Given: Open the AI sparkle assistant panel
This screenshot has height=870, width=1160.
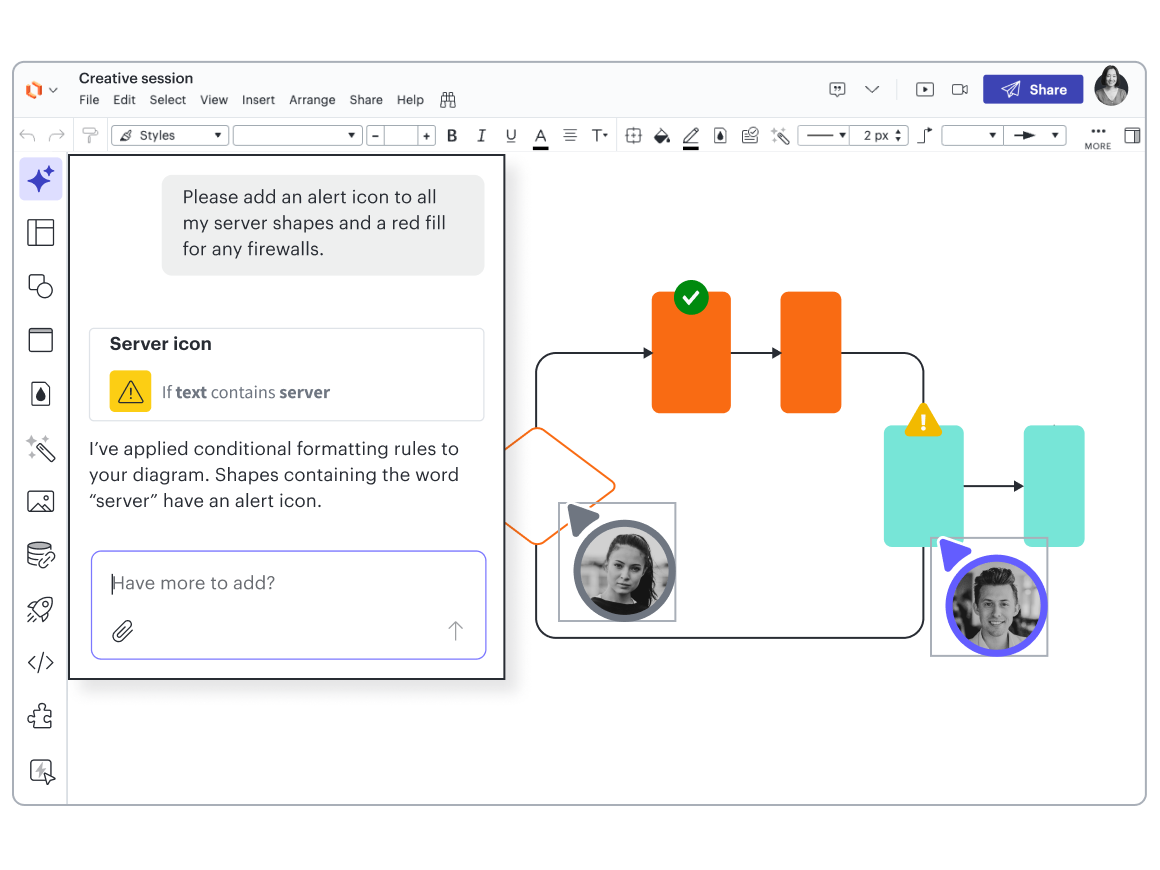Looking at the screenshot, I should tap(41, 179).
